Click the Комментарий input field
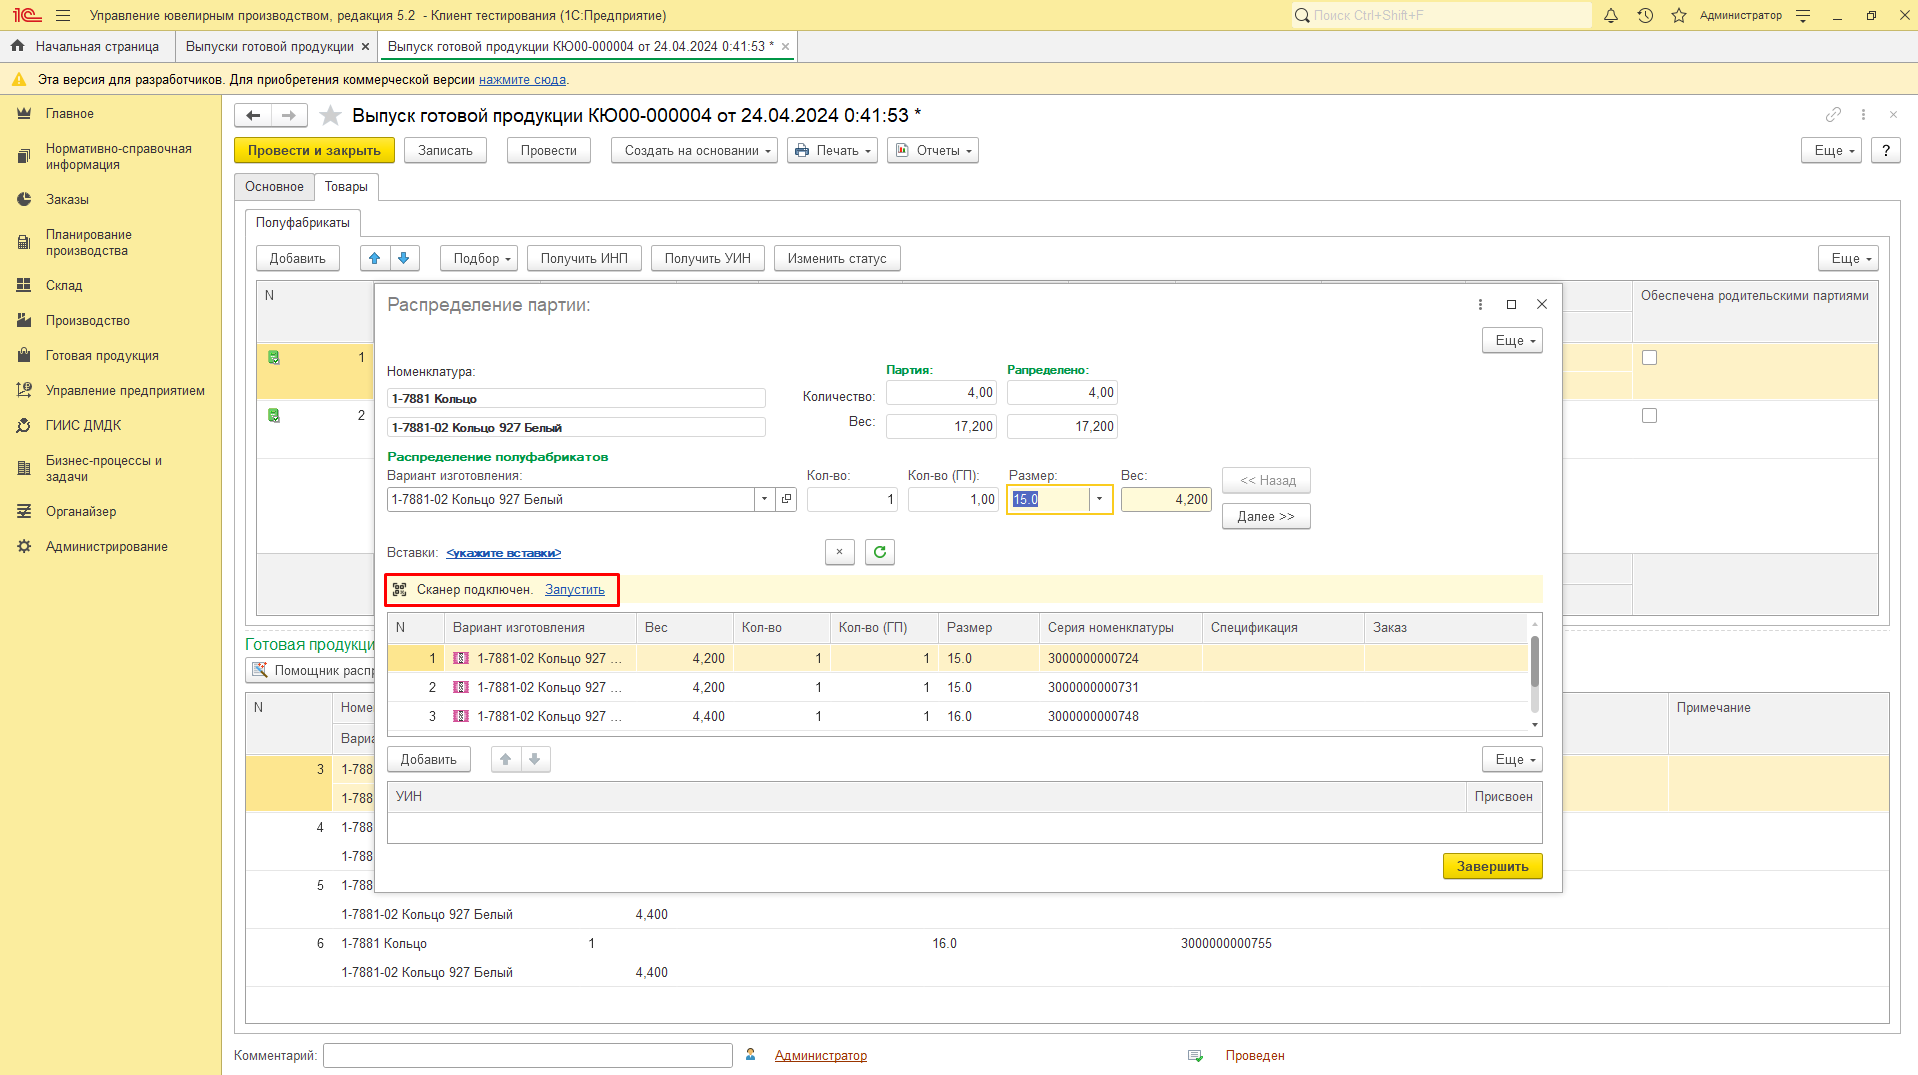The width and height of the screenshot is (1918, 1075). click(x=528, y=1055)
